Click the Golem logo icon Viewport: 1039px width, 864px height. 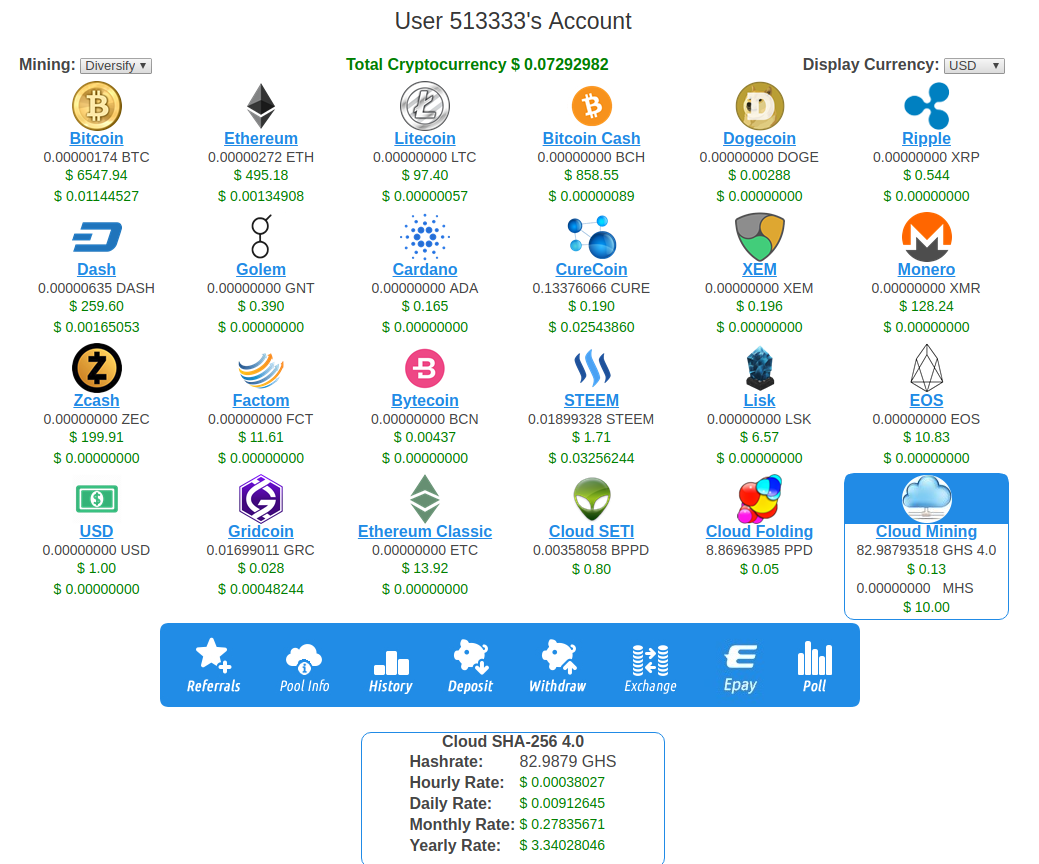point(261,236)
